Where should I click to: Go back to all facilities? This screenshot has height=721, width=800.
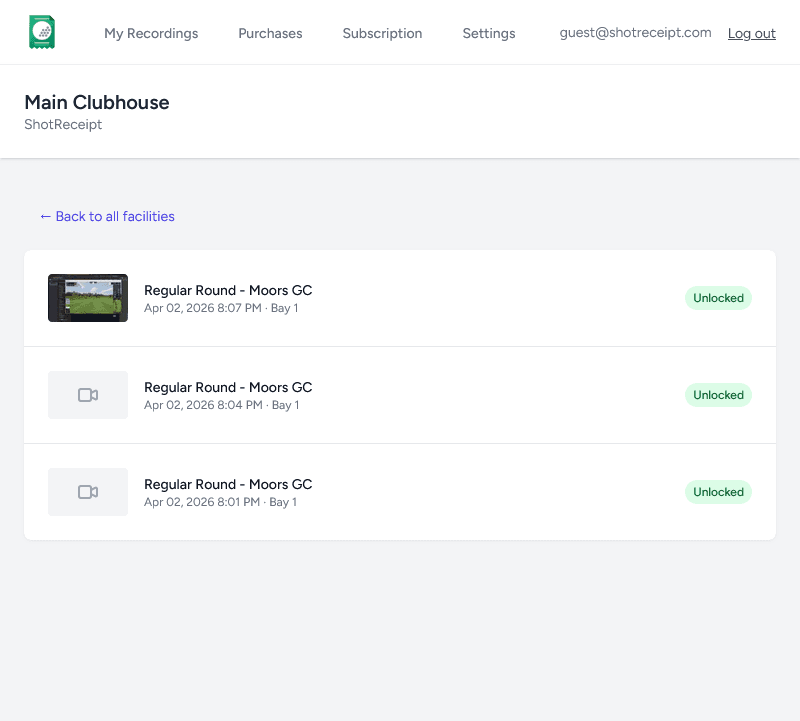(x=107, y=216)
